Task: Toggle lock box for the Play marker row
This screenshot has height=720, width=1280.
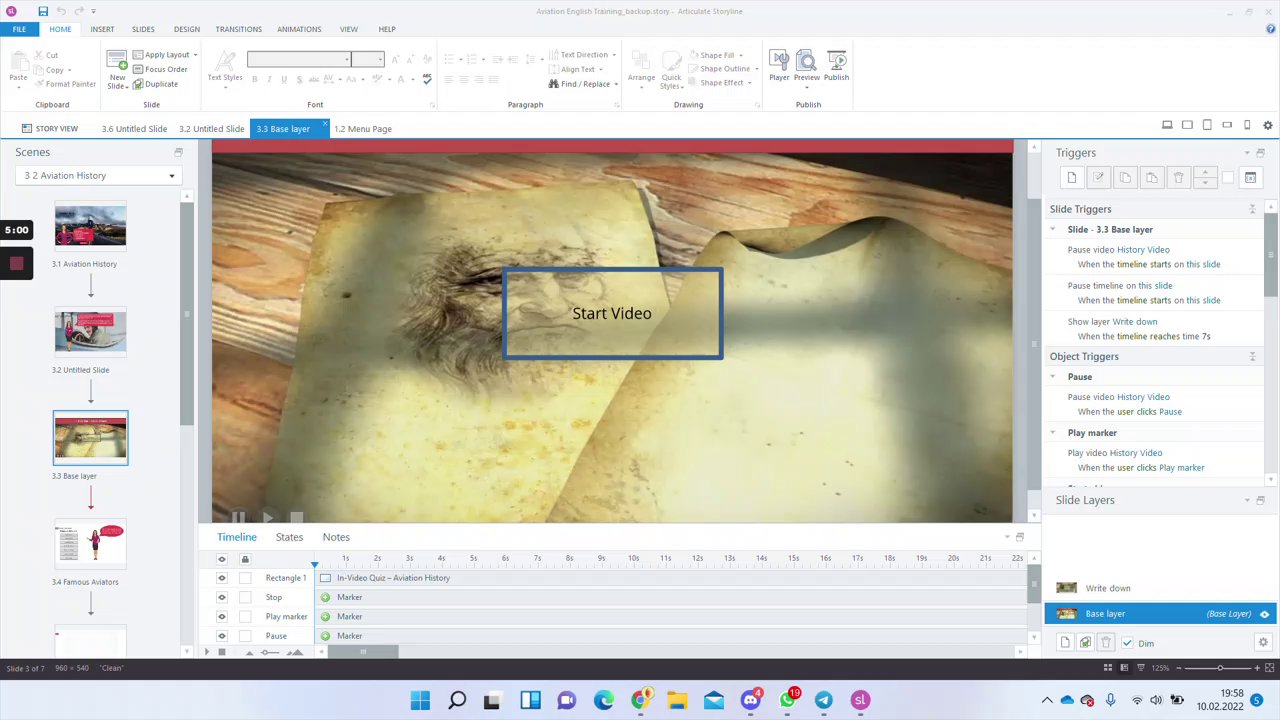Action: point(246,617)
